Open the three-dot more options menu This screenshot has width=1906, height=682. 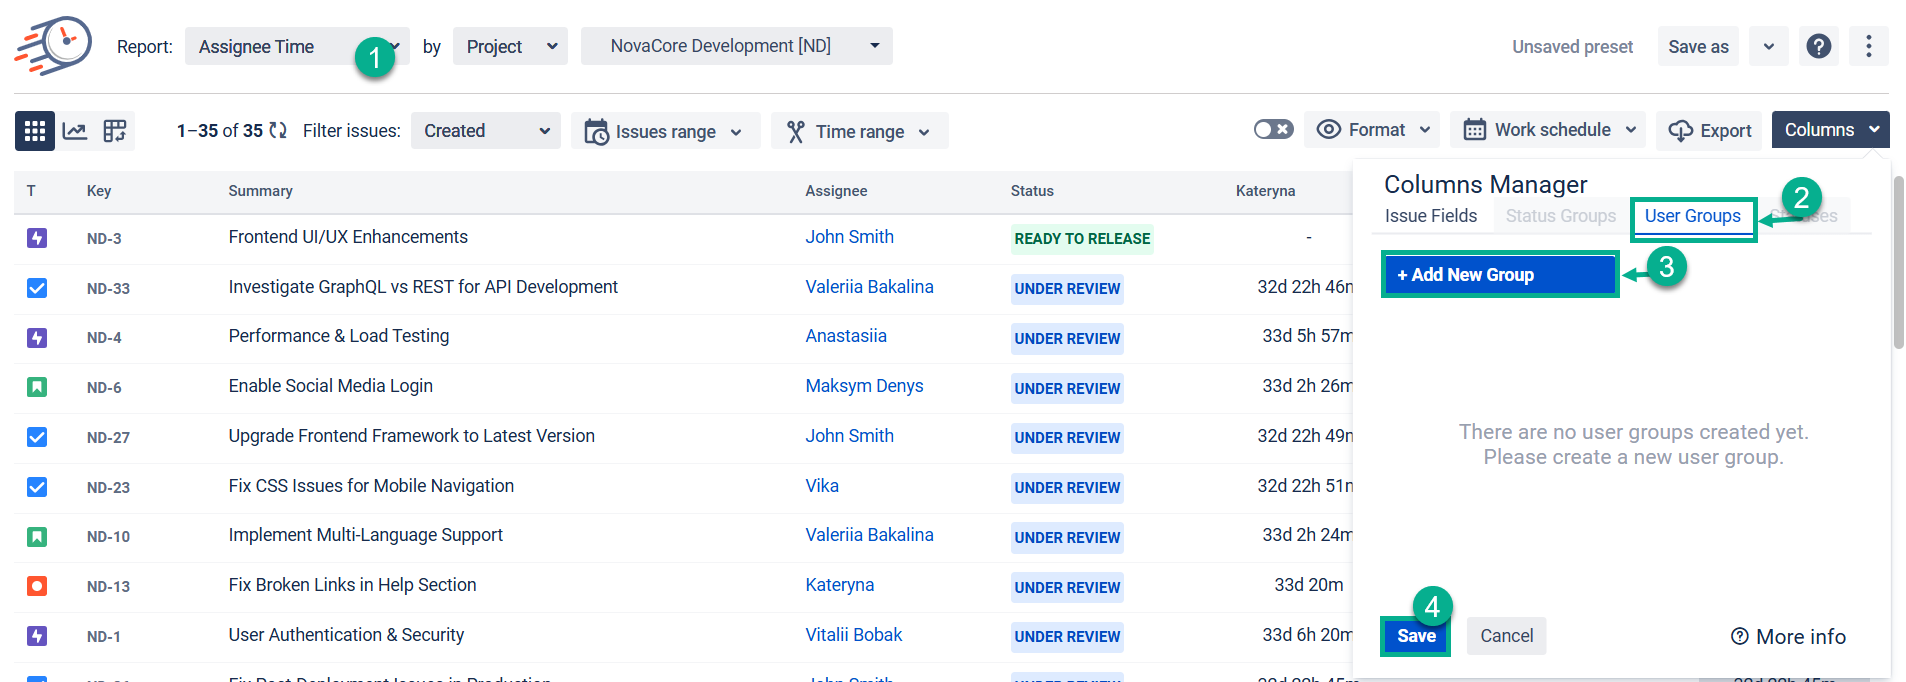coord(1868,46)
